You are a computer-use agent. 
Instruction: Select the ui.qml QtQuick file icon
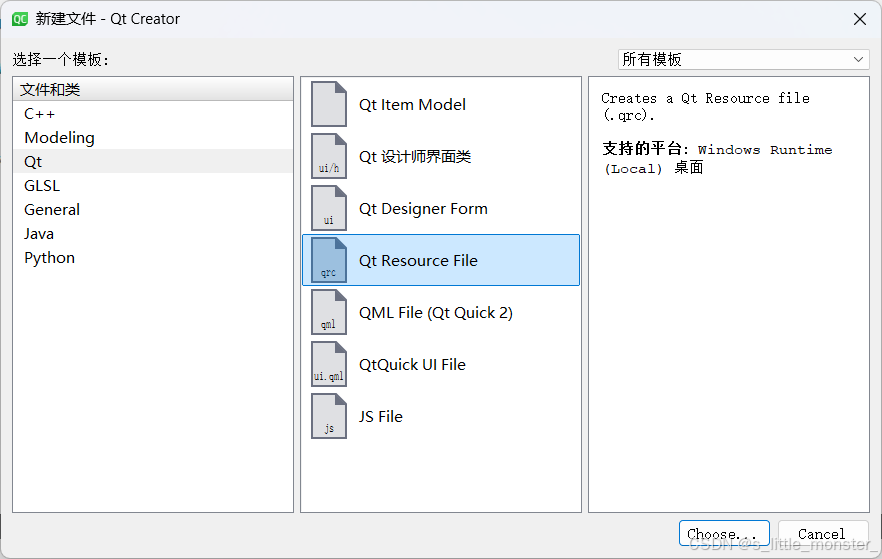pyautogui.click(x=328, y=364)
